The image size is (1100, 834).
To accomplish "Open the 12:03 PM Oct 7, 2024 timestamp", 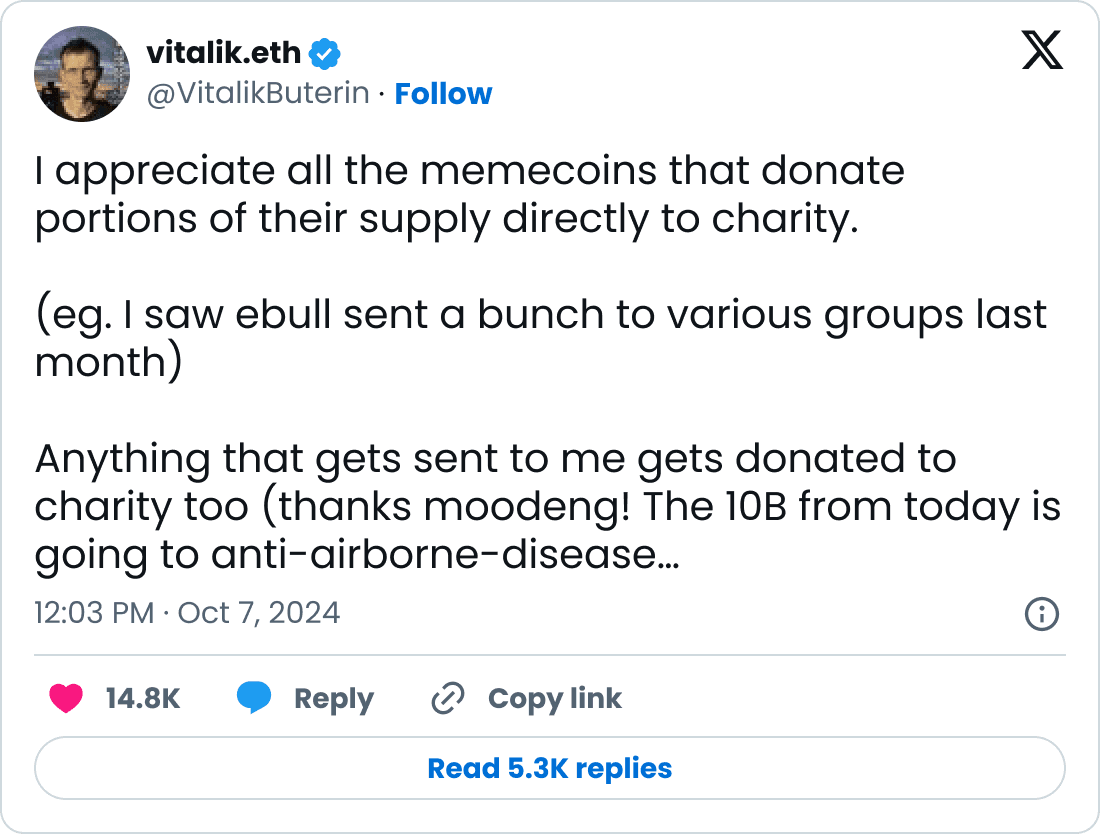I will 188,612.
